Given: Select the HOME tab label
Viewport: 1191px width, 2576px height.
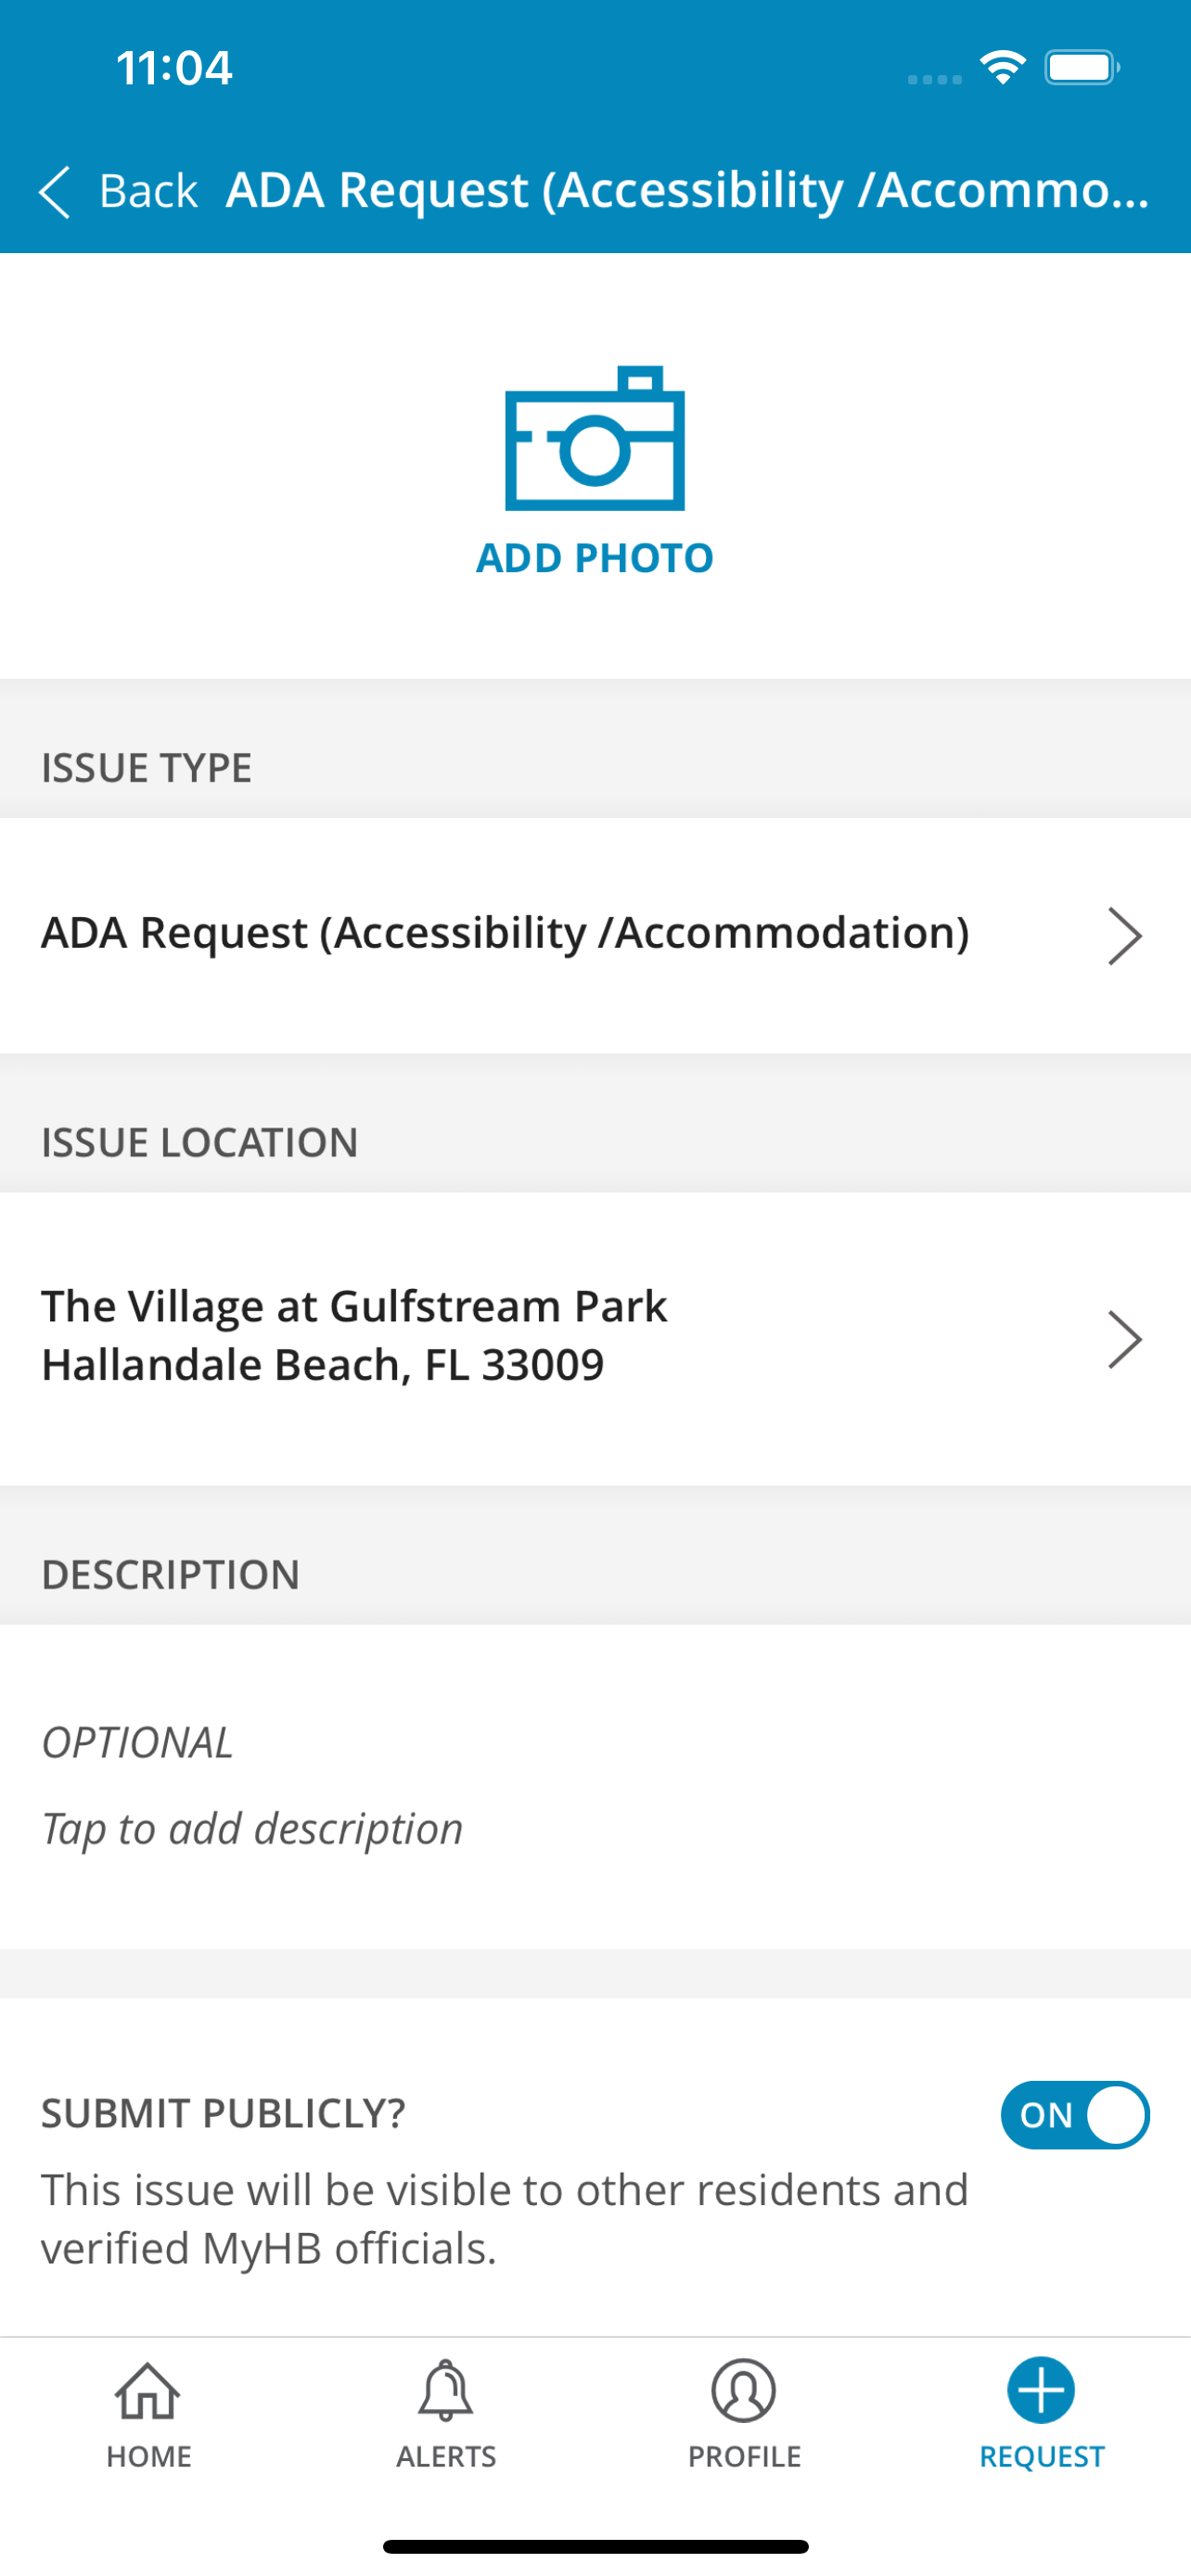Looking at the screenshot, I should tap(149, 2456).
